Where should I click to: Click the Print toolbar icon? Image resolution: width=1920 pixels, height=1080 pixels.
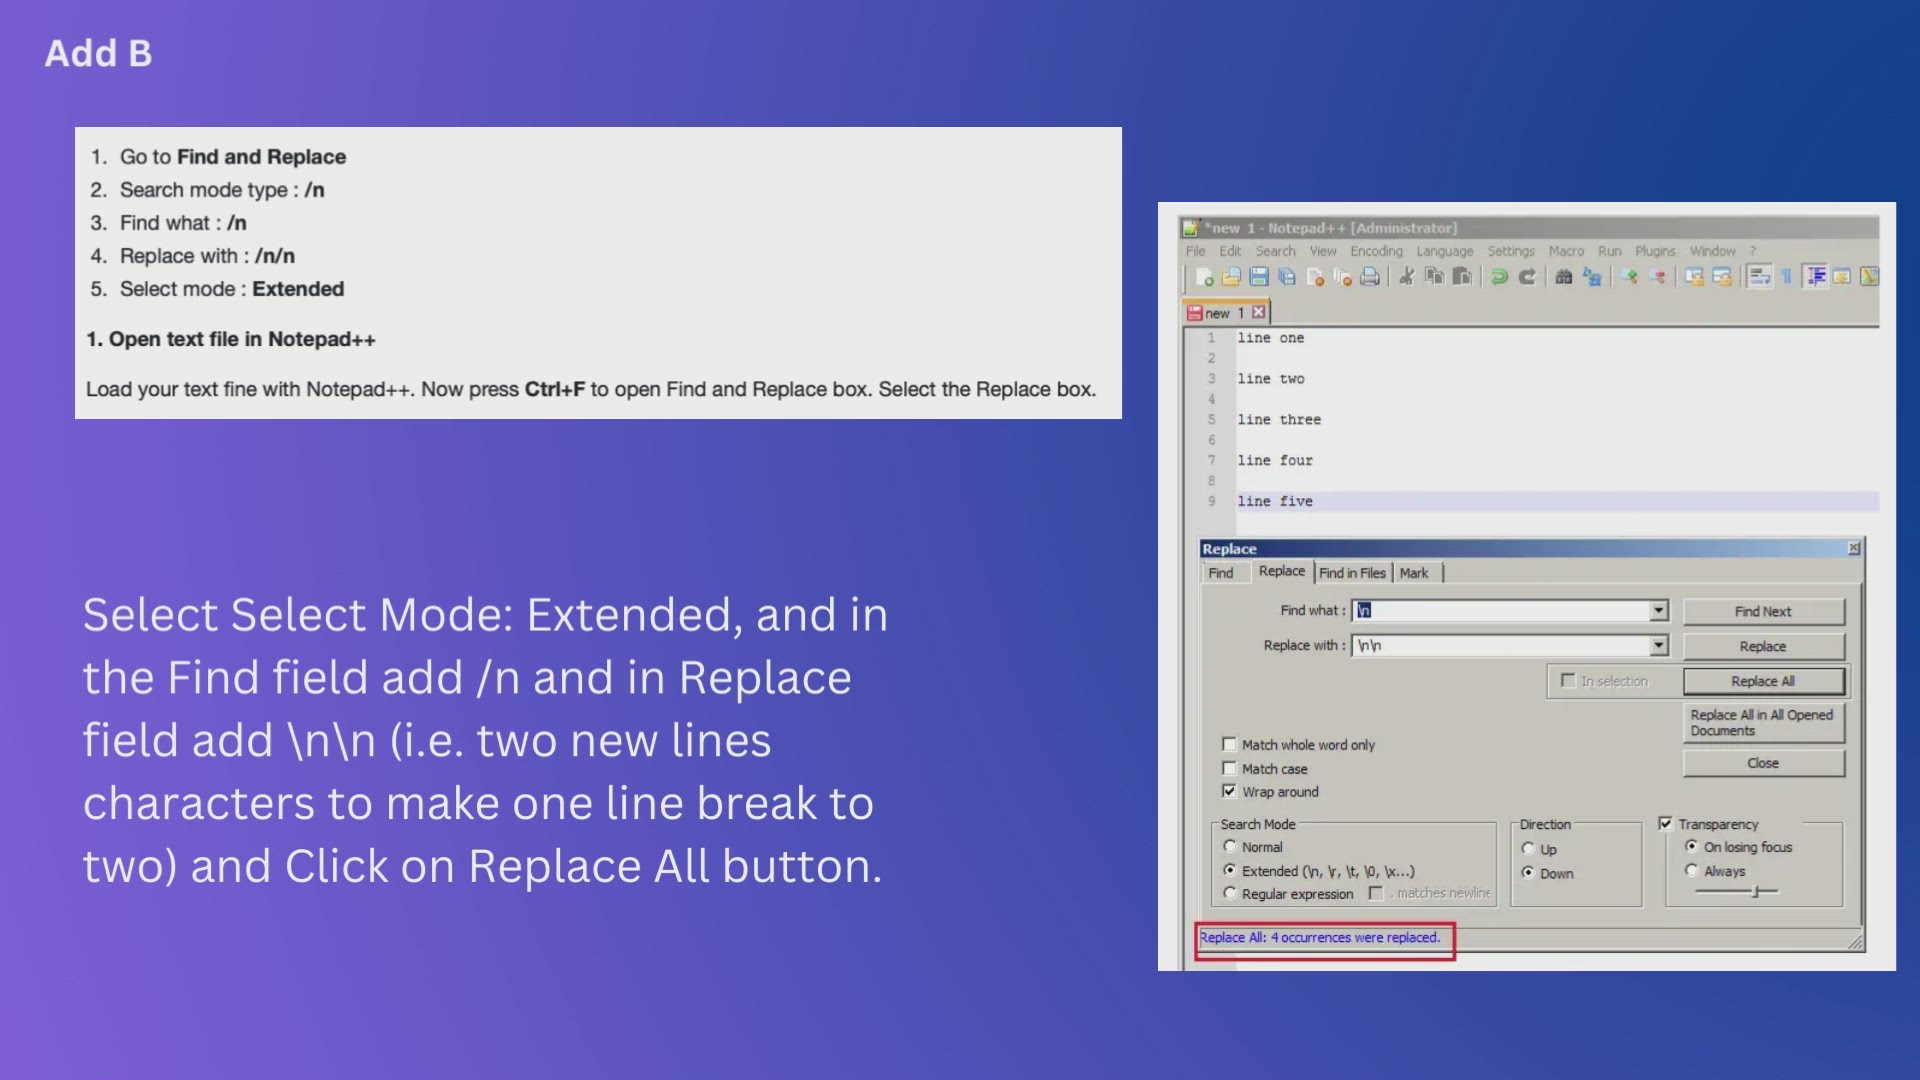[x=1370, y=277]
